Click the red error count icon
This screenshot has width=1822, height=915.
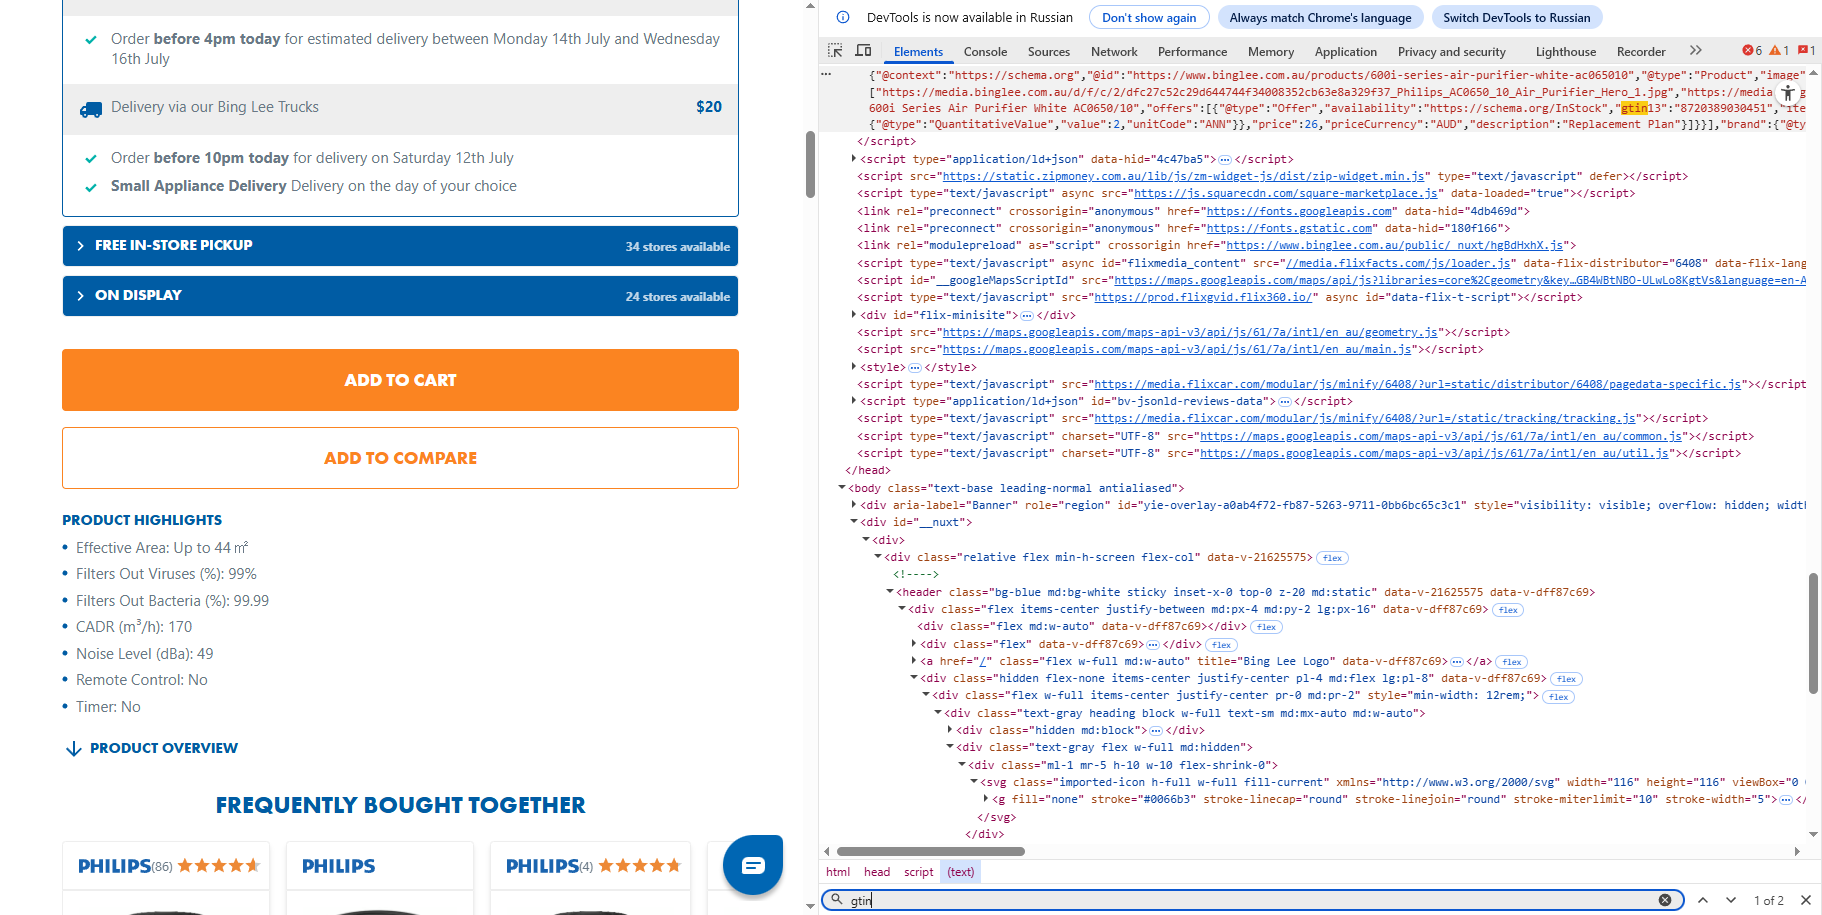[x=1748, y=50]
